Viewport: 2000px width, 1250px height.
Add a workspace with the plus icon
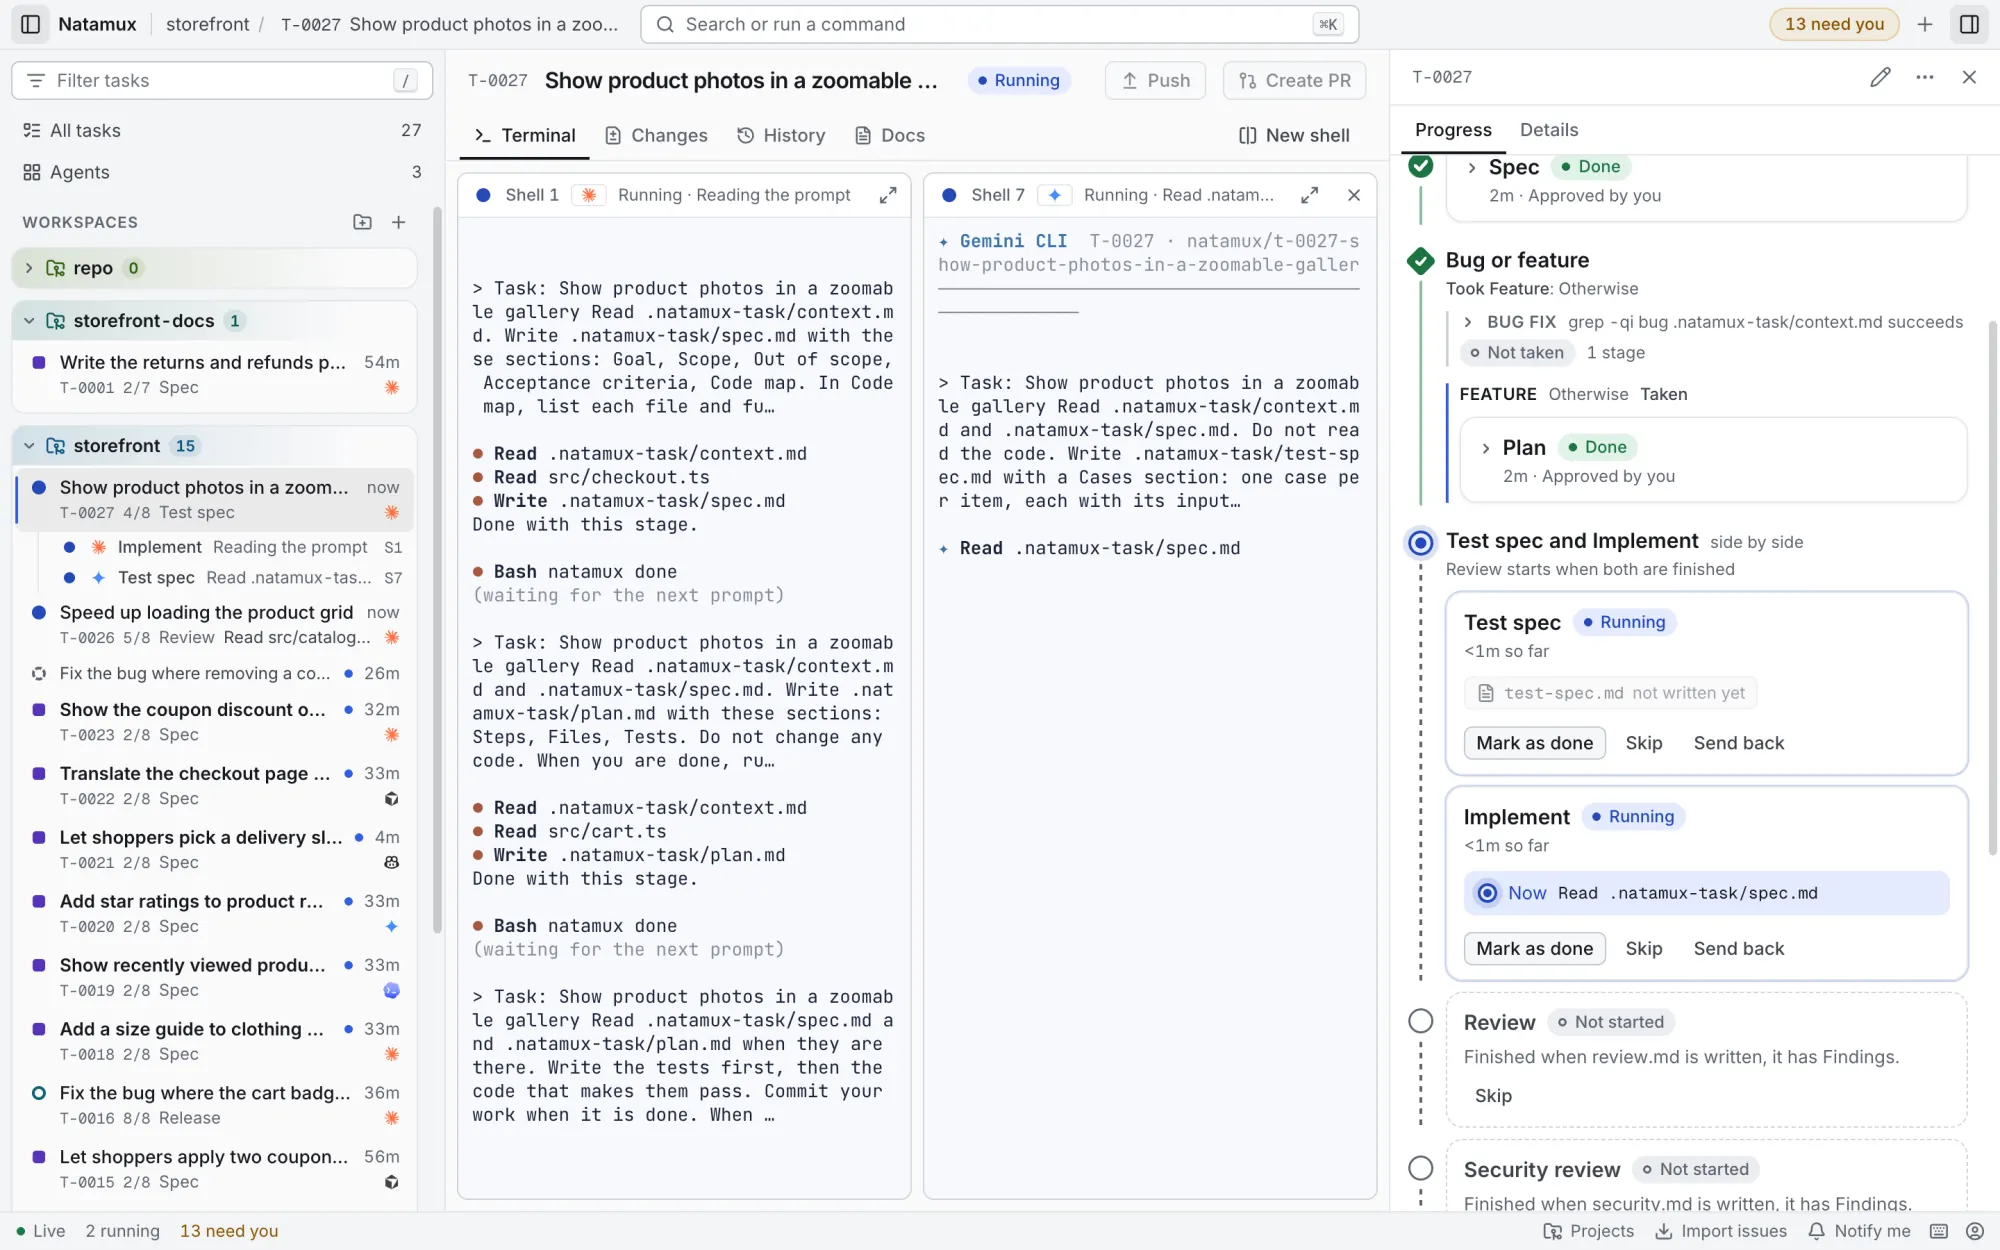[398, 222]
